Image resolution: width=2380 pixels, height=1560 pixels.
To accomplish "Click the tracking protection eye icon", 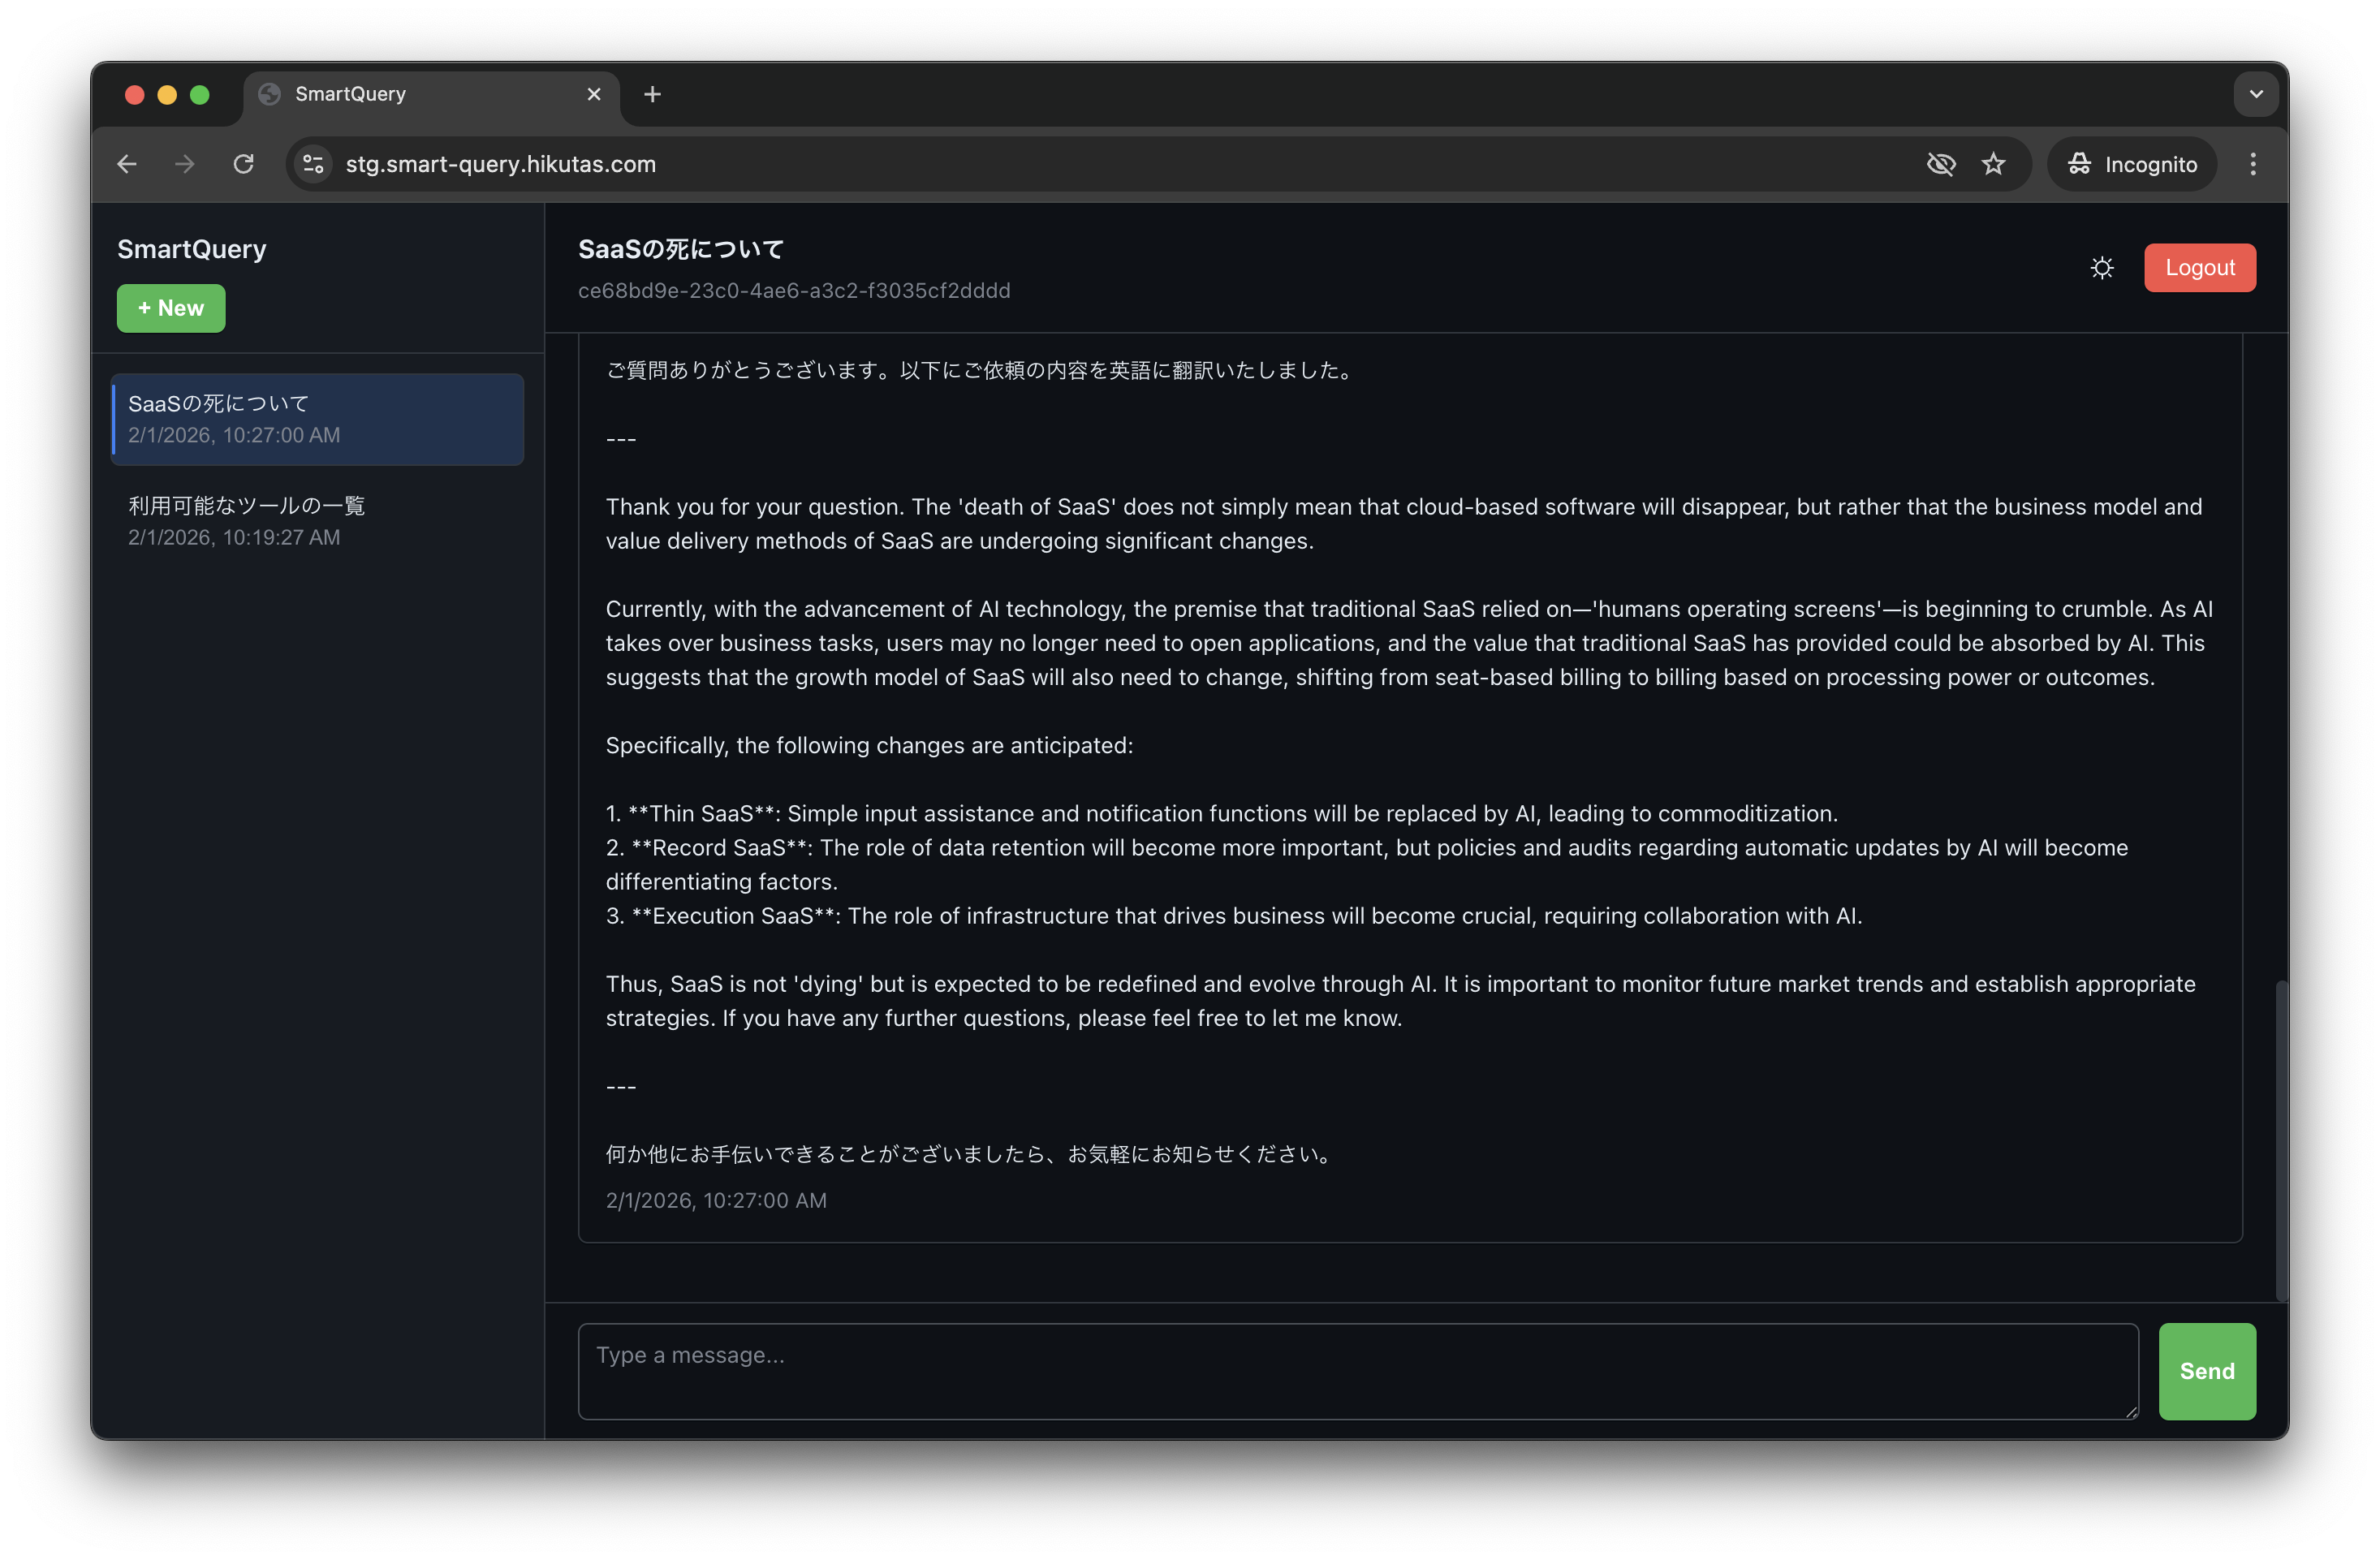I will pyautogui.click(x=1940, y=164).
